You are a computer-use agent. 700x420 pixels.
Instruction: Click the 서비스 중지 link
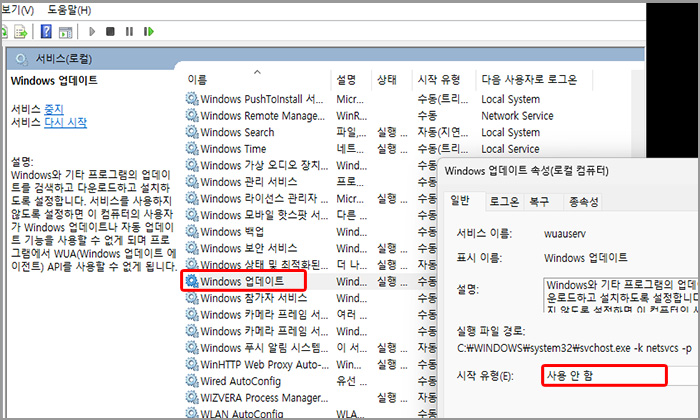54,109
